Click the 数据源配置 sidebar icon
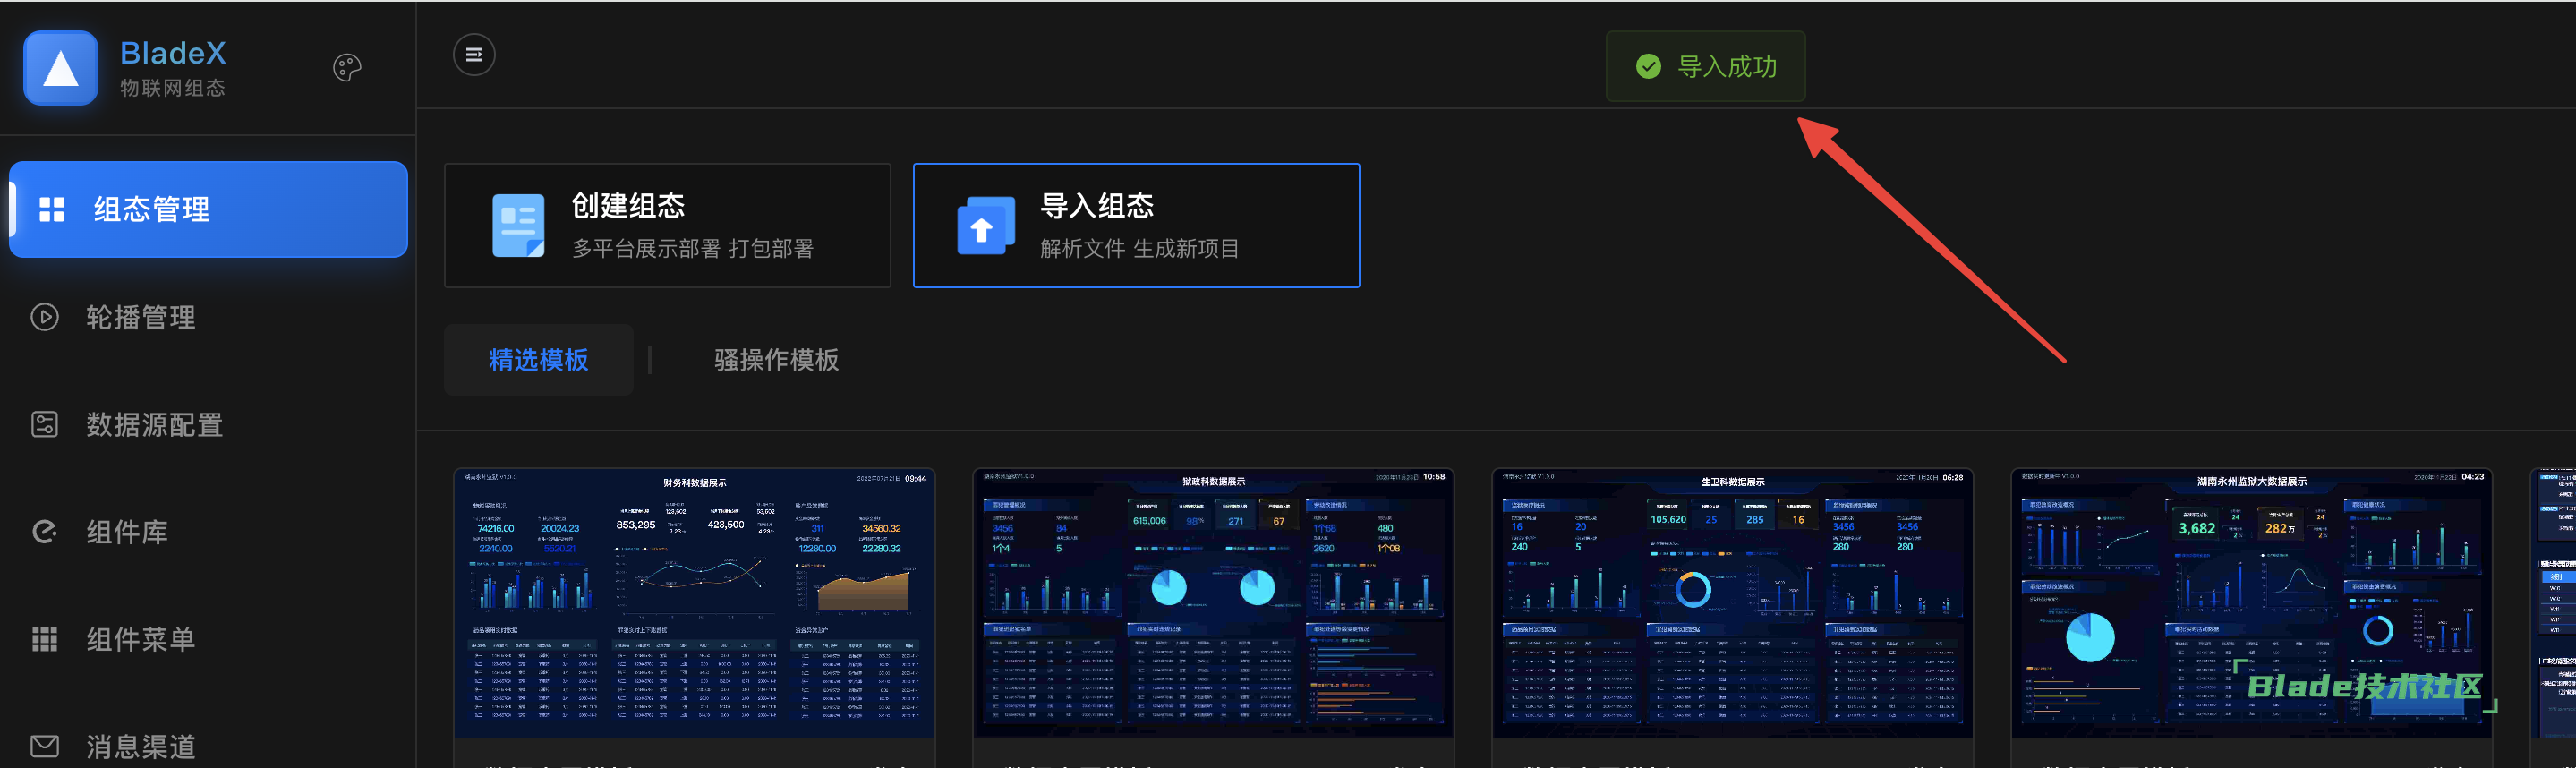Viewport: 2576px width, 768px height. [x=45, y=424]
